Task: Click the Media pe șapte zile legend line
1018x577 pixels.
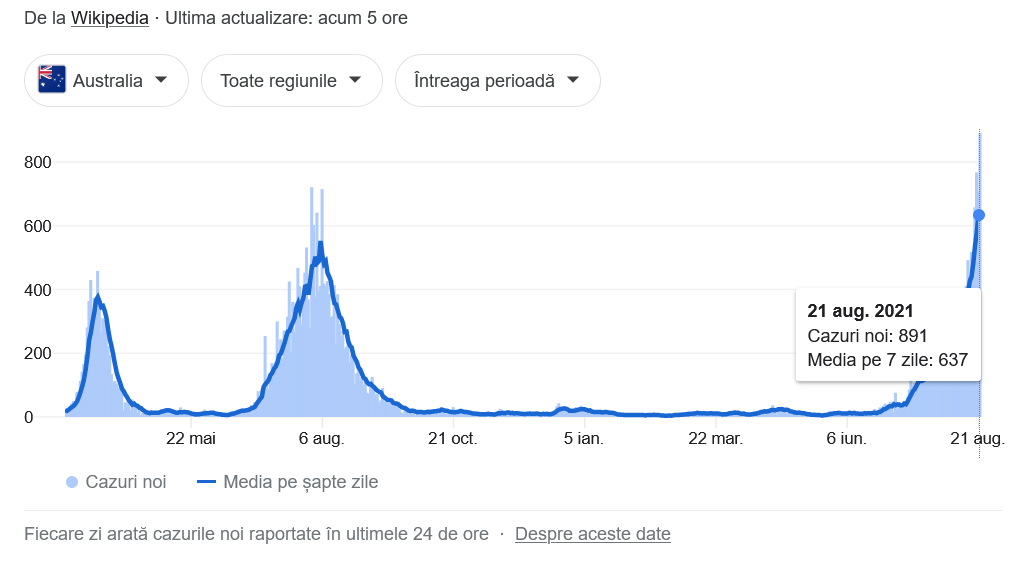Action: point(206,482)
